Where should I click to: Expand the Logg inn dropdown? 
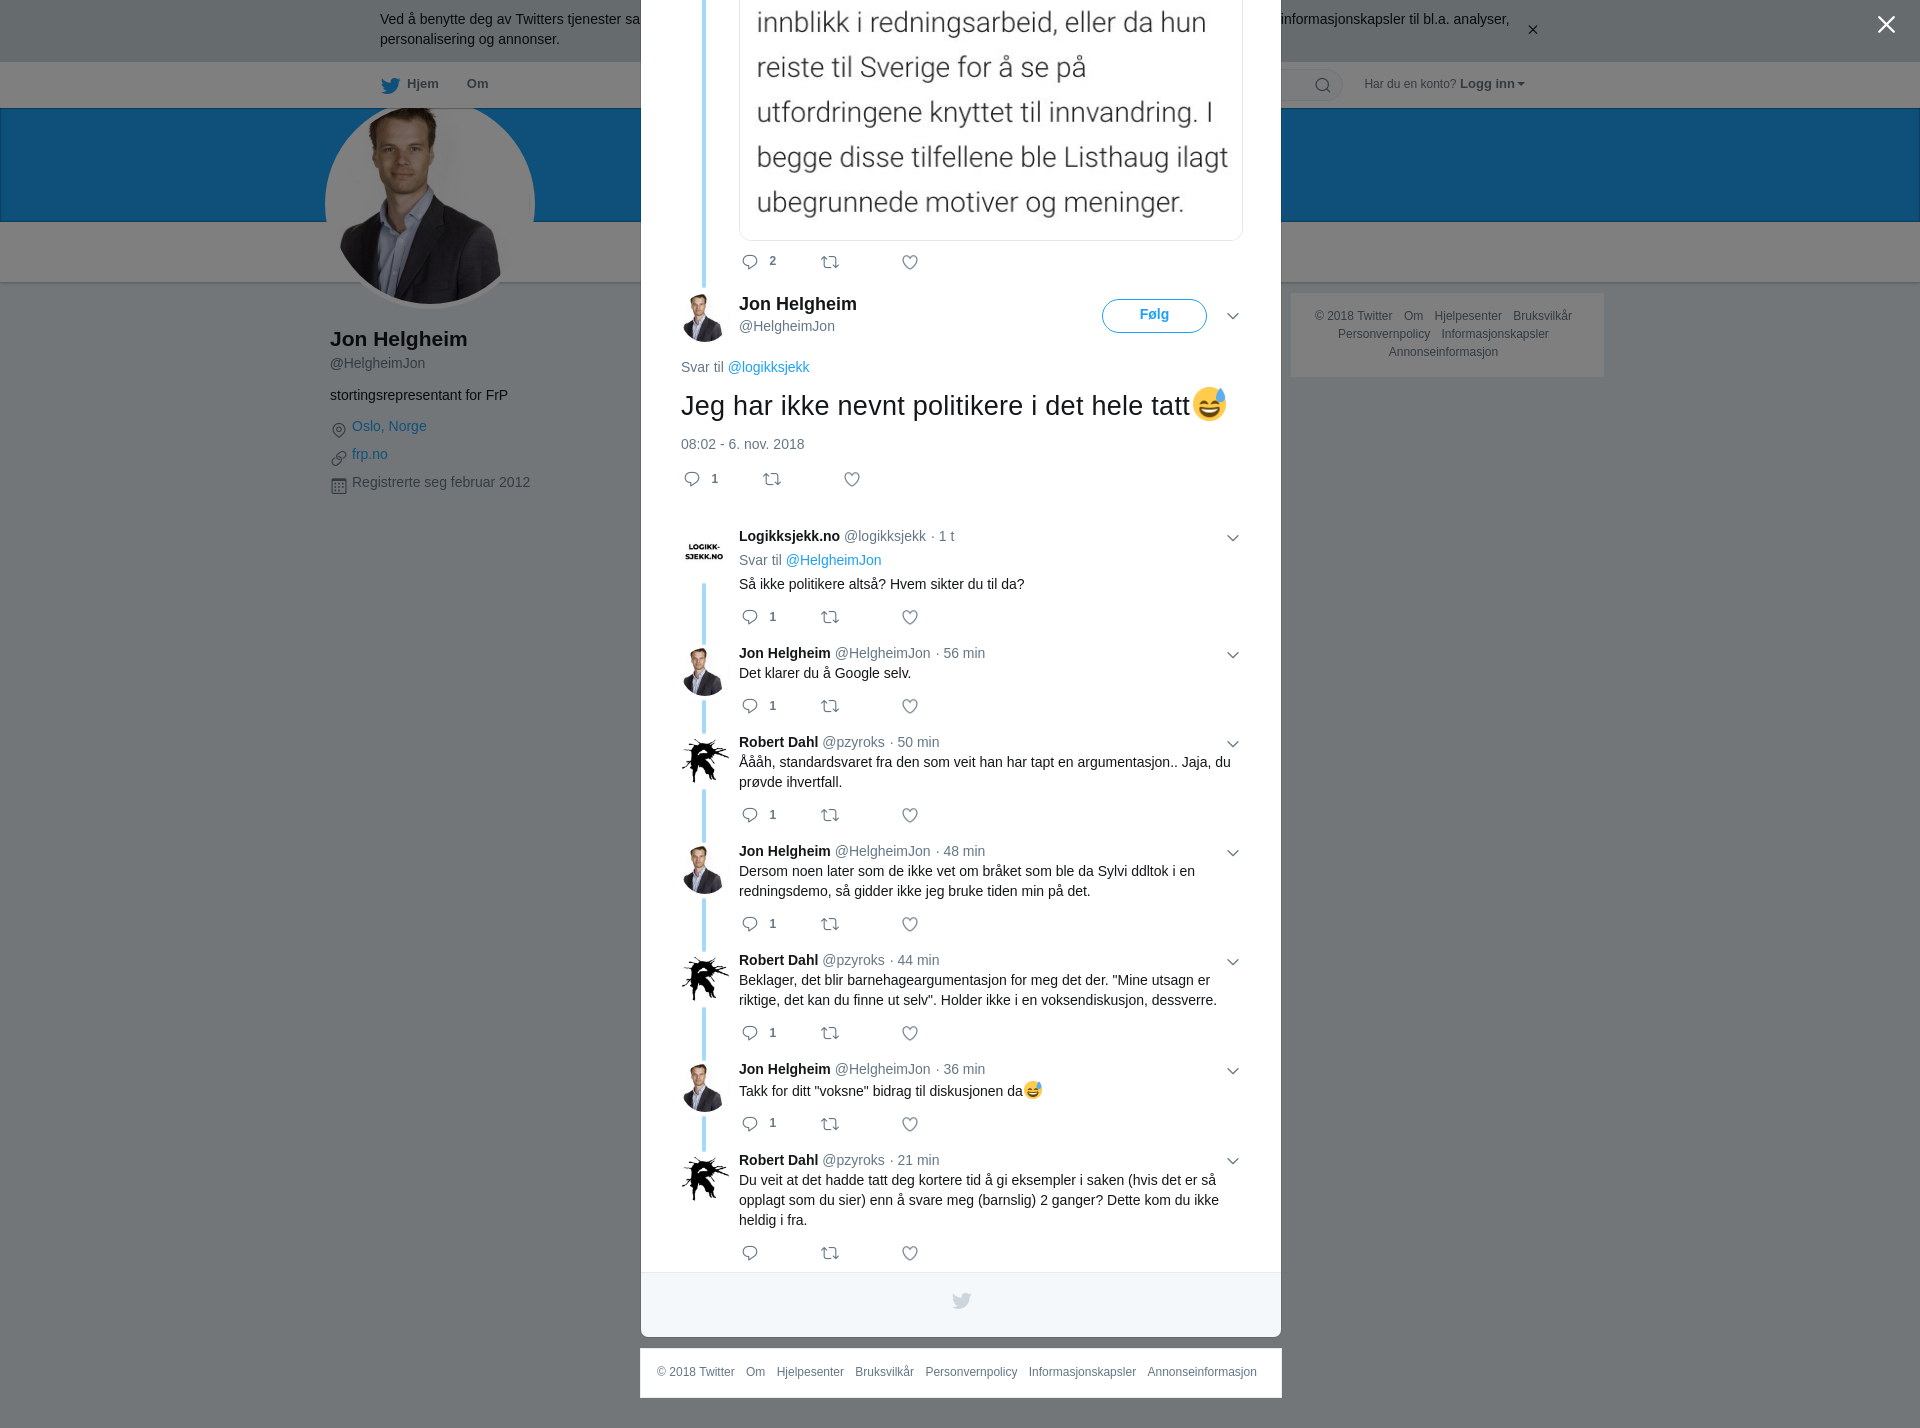click(x=1492, y=84)
